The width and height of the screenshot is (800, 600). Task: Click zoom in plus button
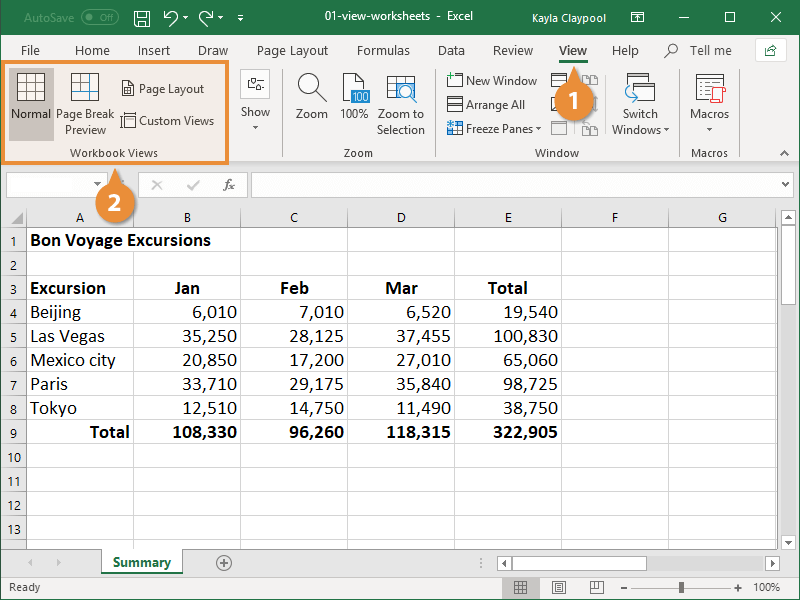pos(738,588)
